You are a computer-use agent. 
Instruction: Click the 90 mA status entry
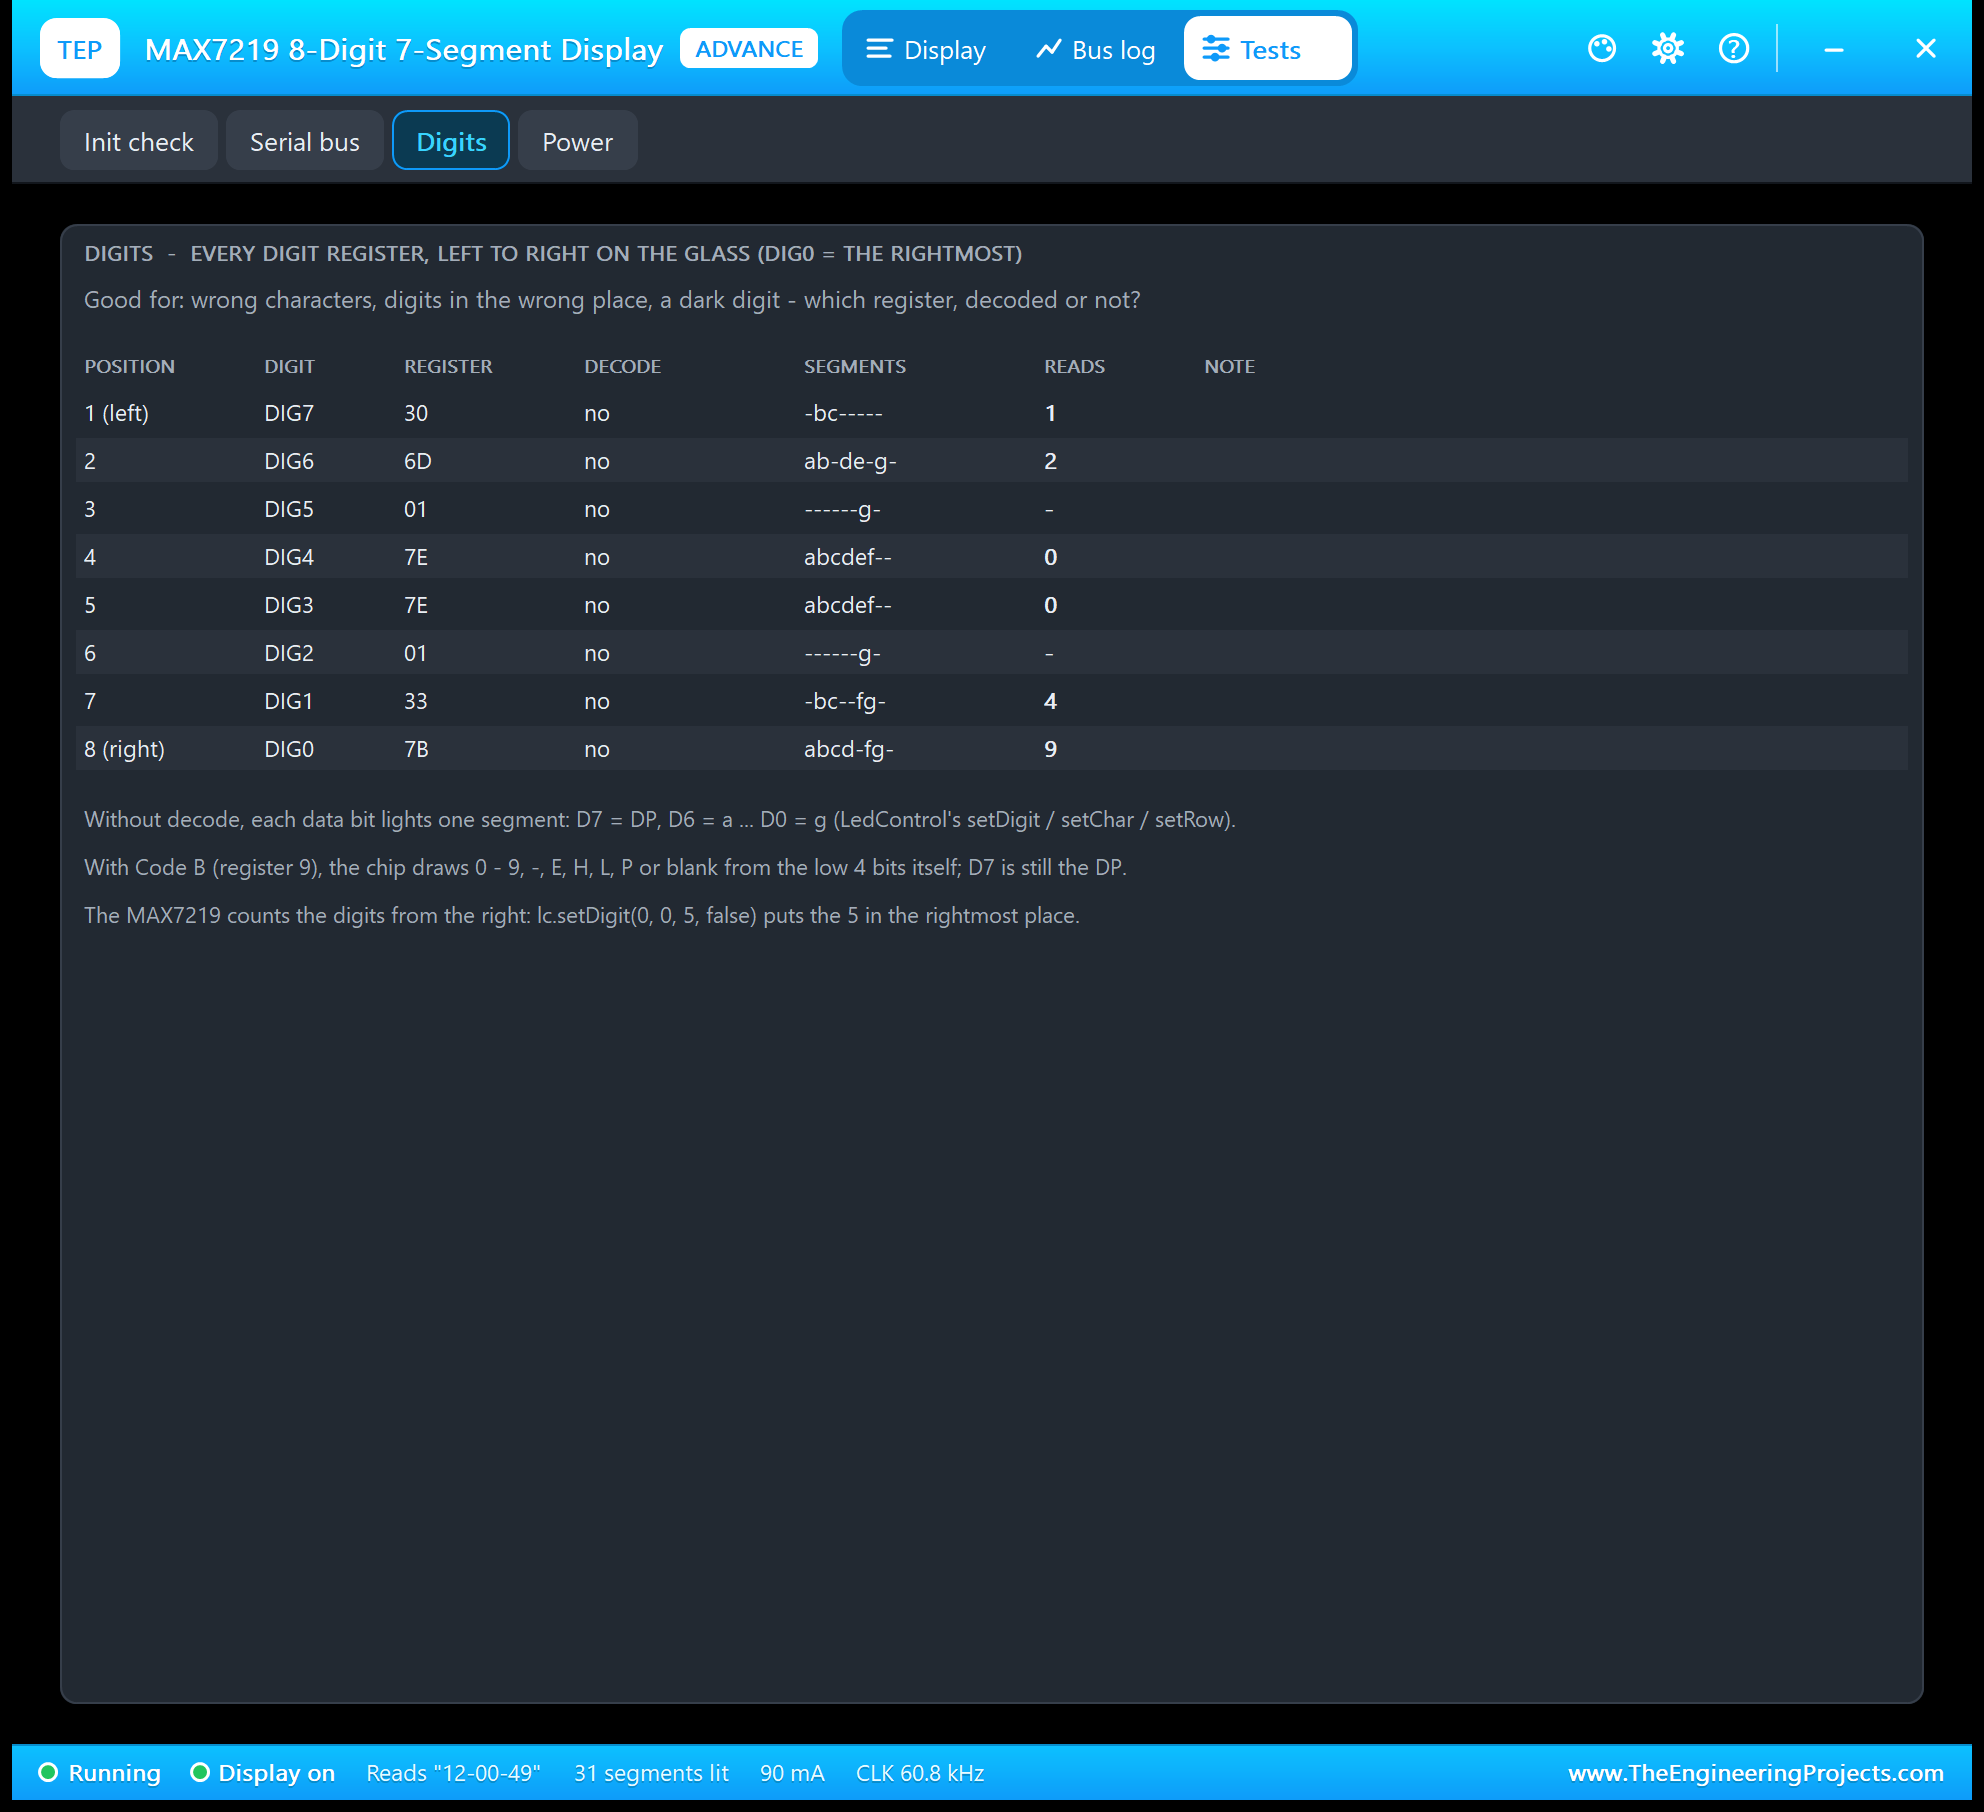792,1773
